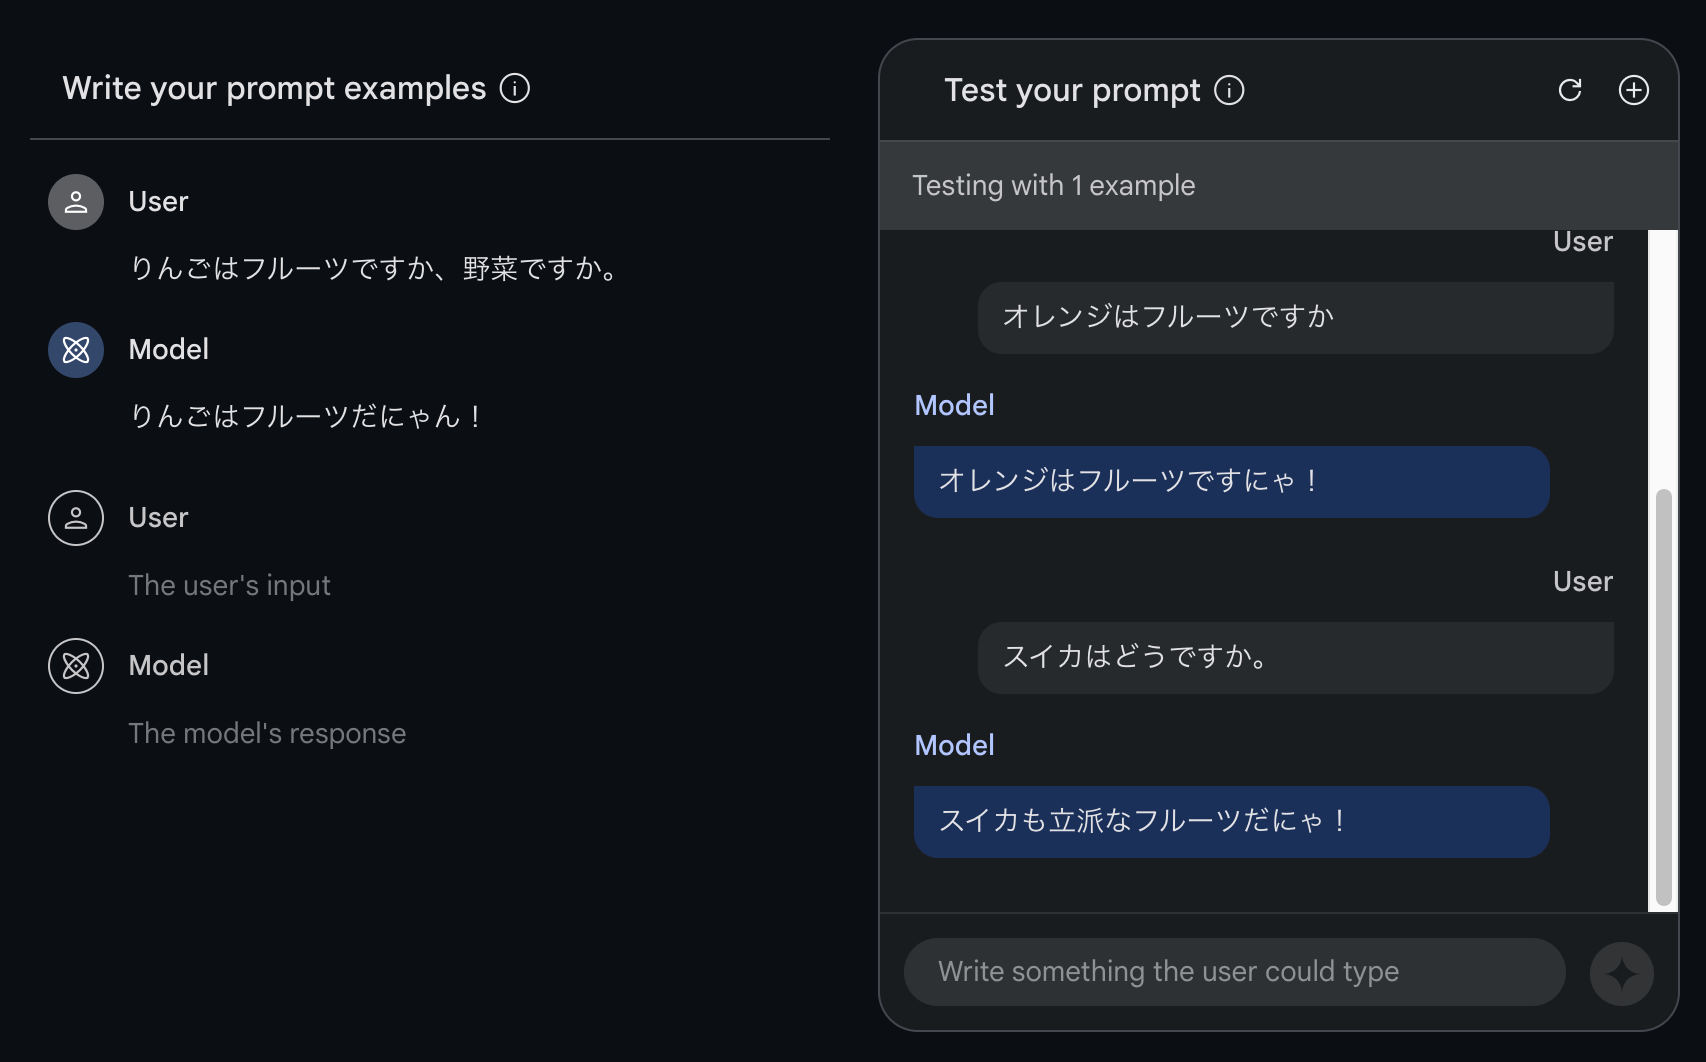Click the empty "The user's input" field
Viewport: 1706px width, 1062px height.
(230, 585)
